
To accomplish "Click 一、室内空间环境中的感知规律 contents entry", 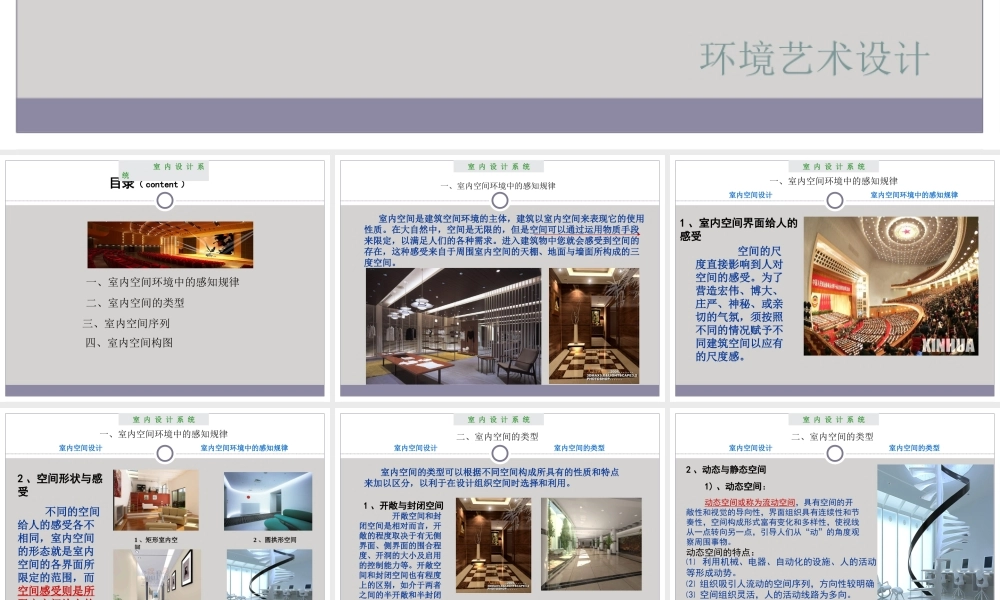I will [x=163, y=282].
